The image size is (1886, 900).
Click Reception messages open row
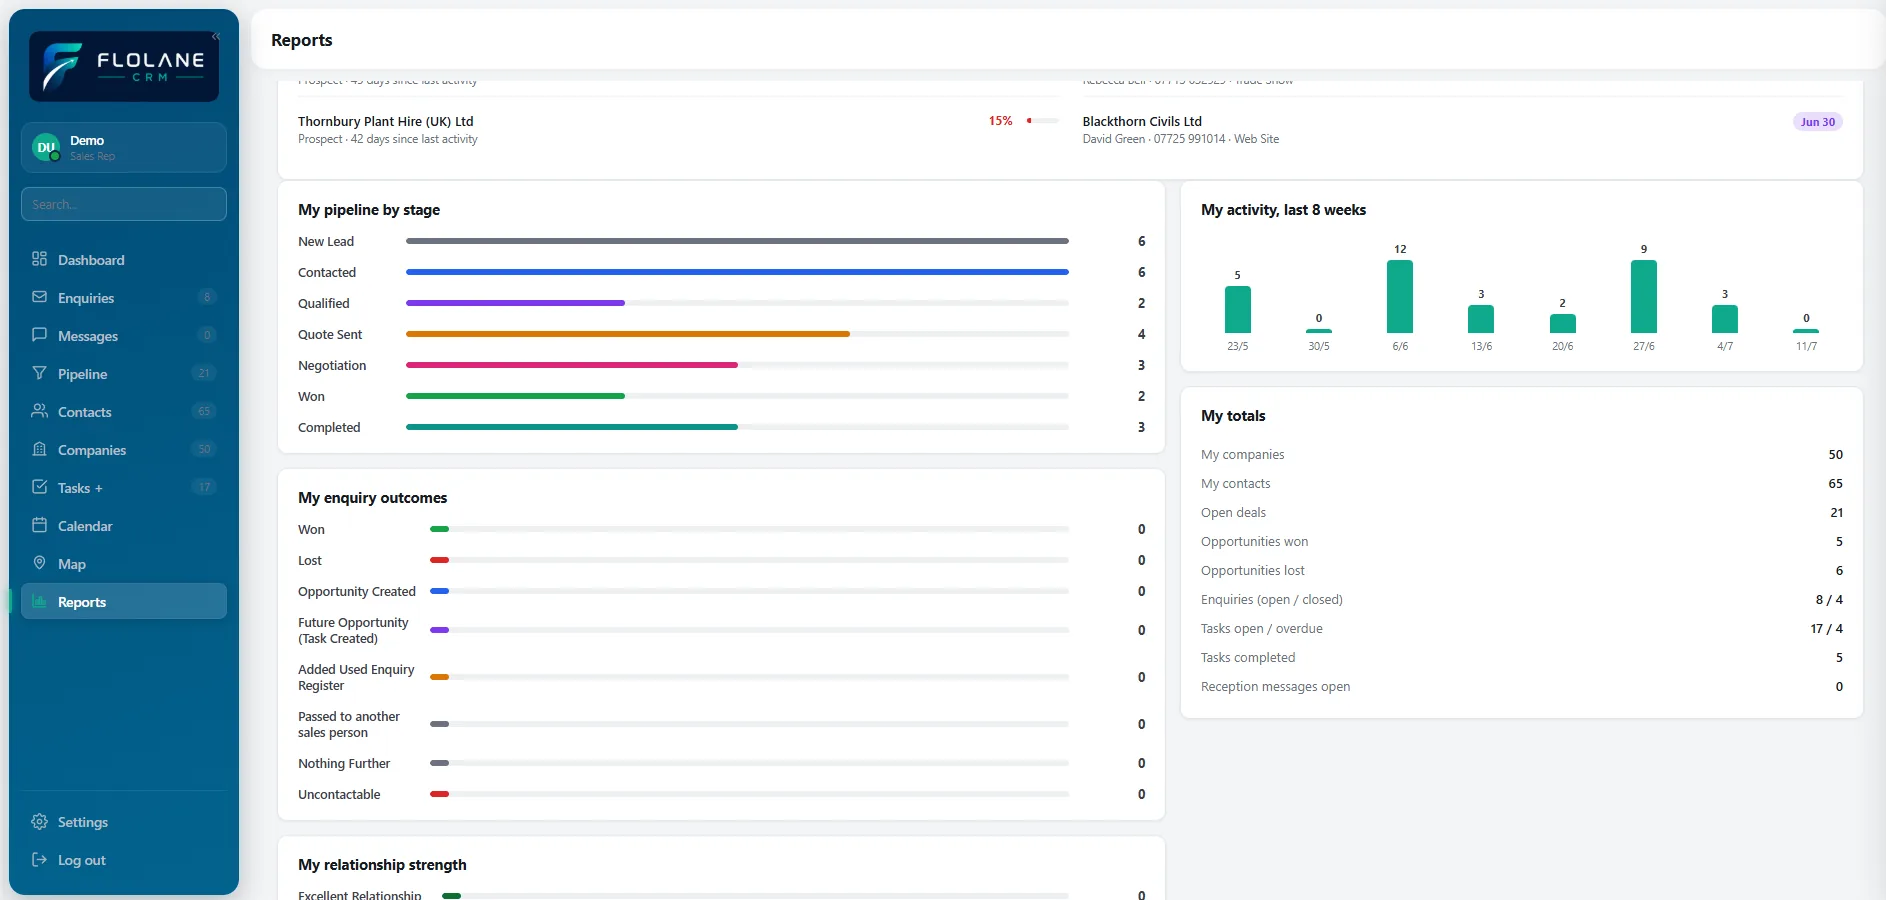(1522, 686)
